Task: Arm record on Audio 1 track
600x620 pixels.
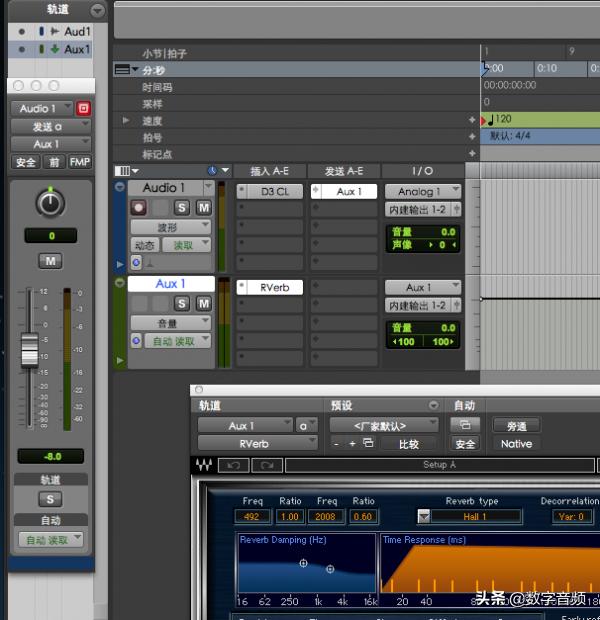Action: pos(138,208)
